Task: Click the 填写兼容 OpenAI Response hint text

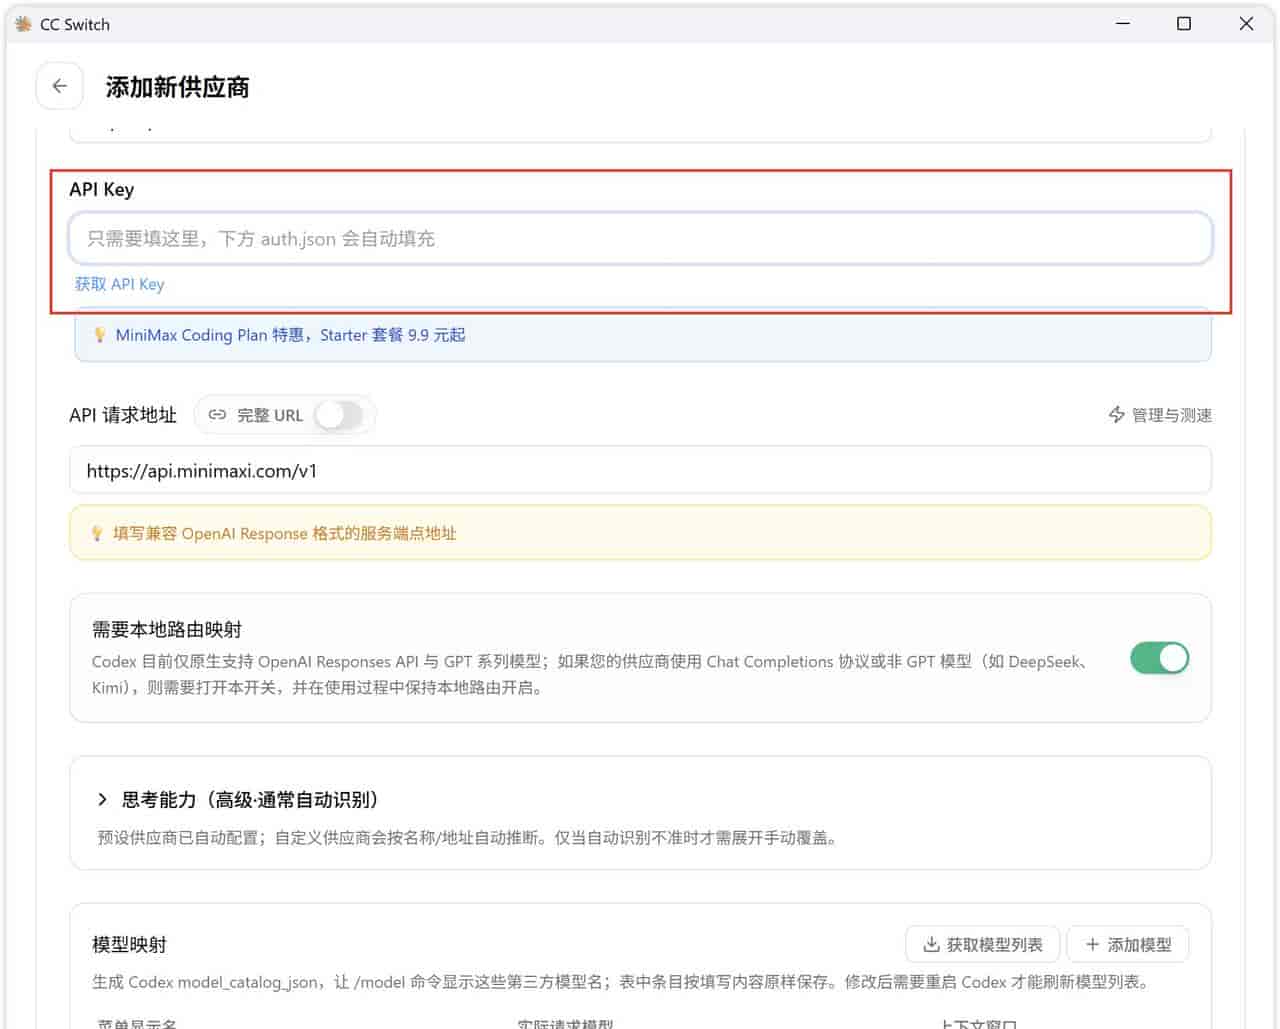Action: 284,534
